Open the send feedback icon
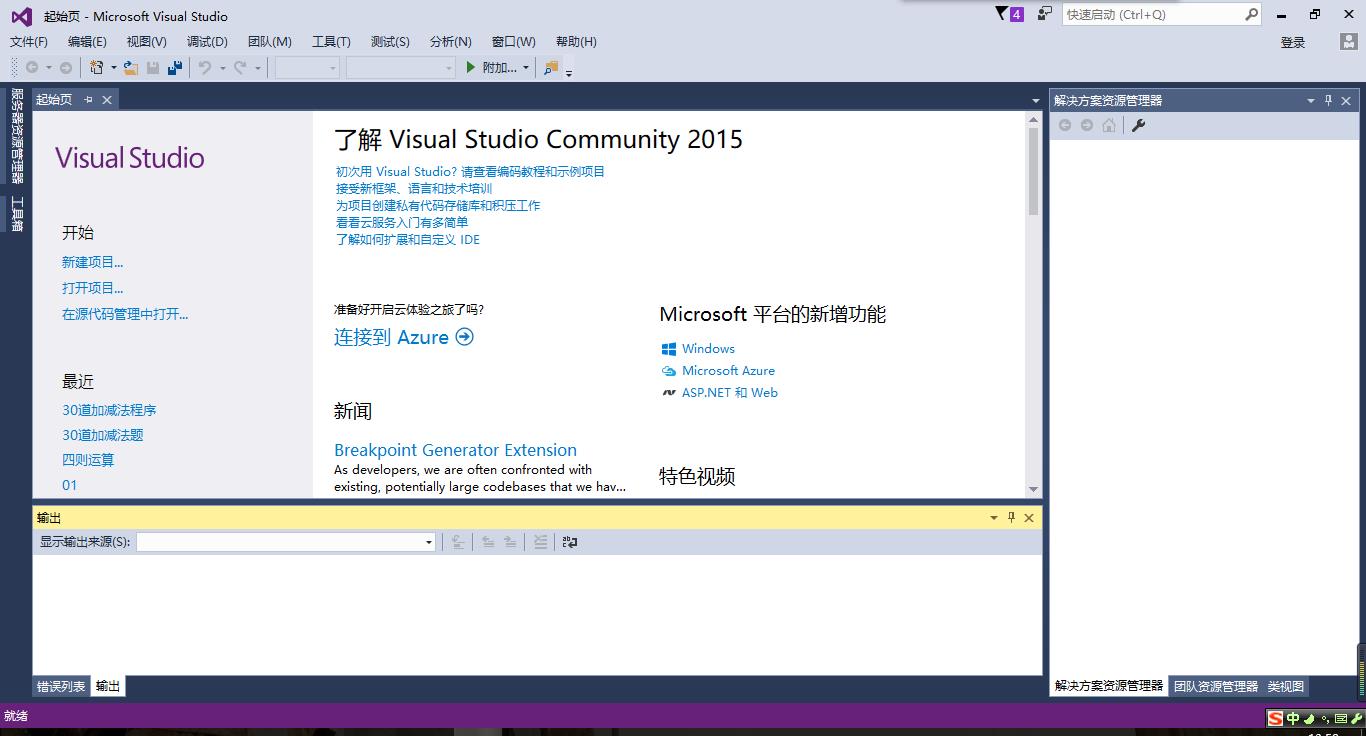Image resolution: width=1366 pixels, height=736 pixels. pyautogui.click(x=1045, y=14)
